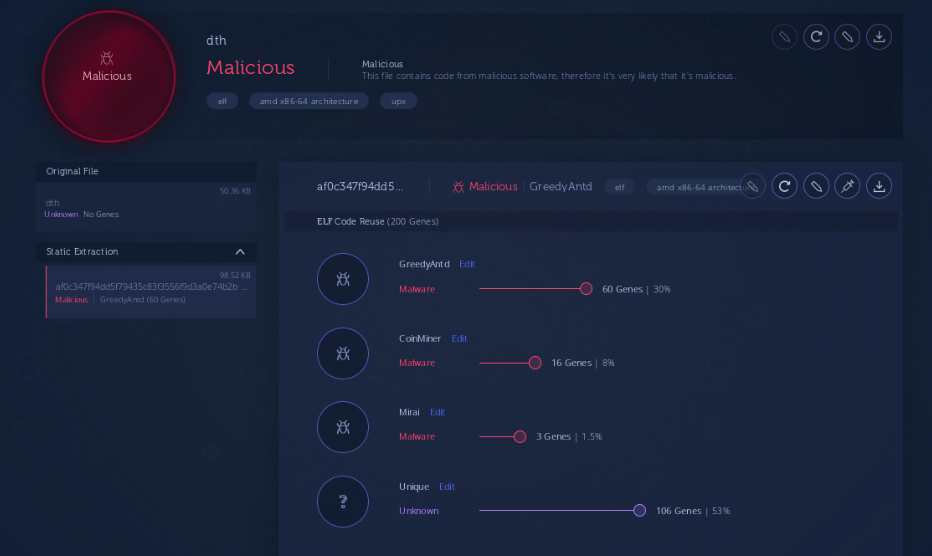This screenshot has height=556, width=932.
Task: Click the Mirai malware bug circle icon
Action: [x=342, y=427]
